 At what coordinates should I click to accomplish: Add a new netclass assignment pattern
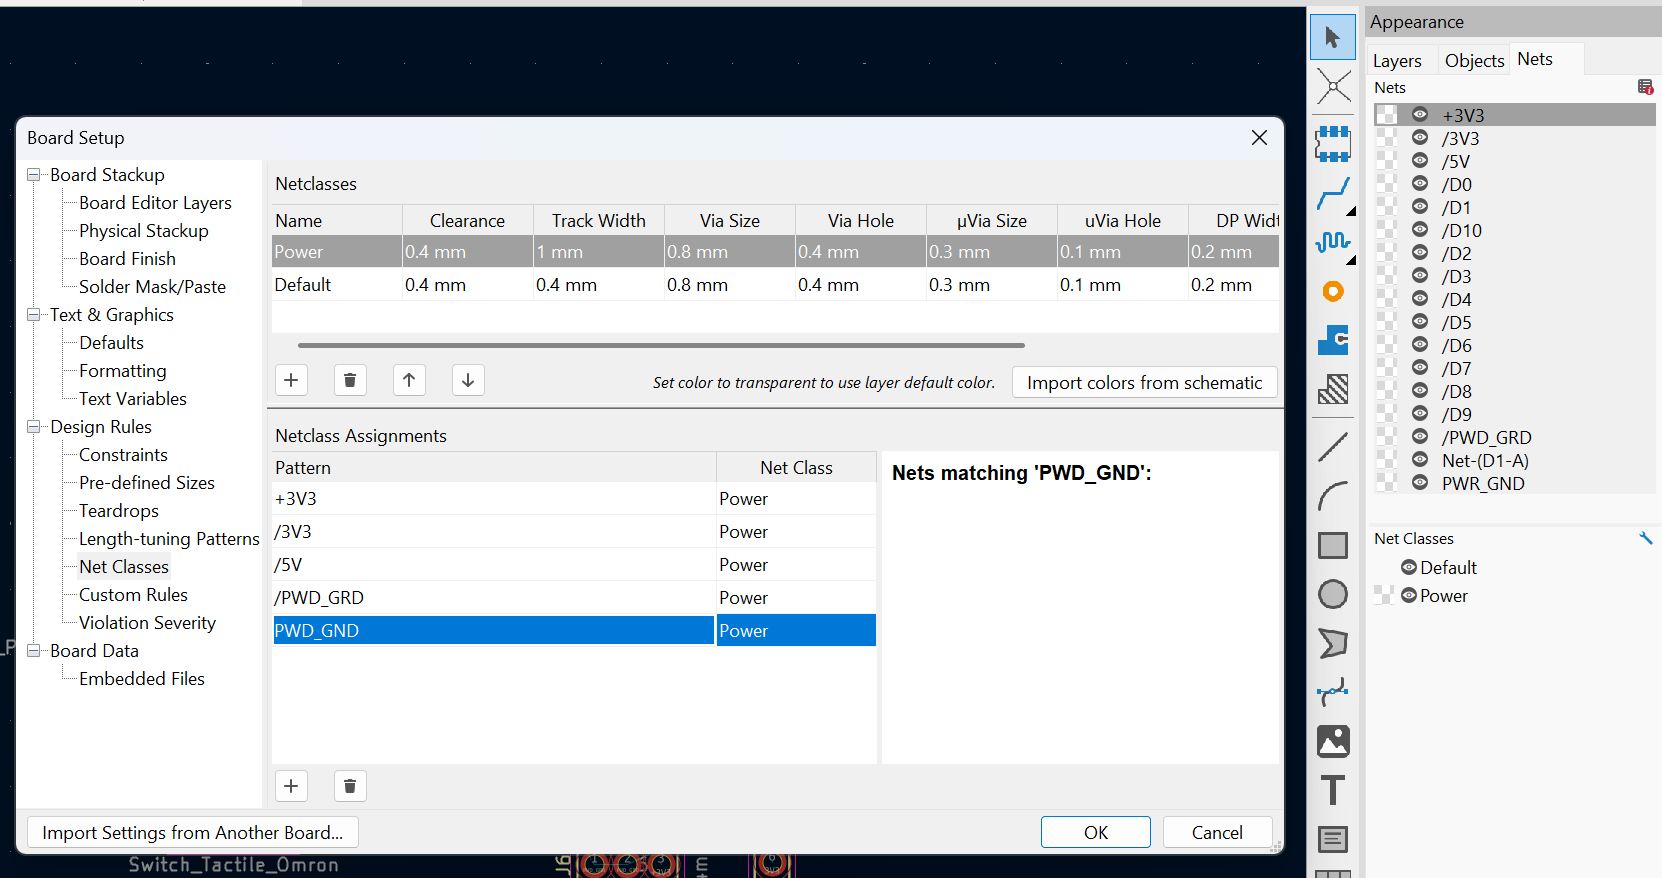291,786
